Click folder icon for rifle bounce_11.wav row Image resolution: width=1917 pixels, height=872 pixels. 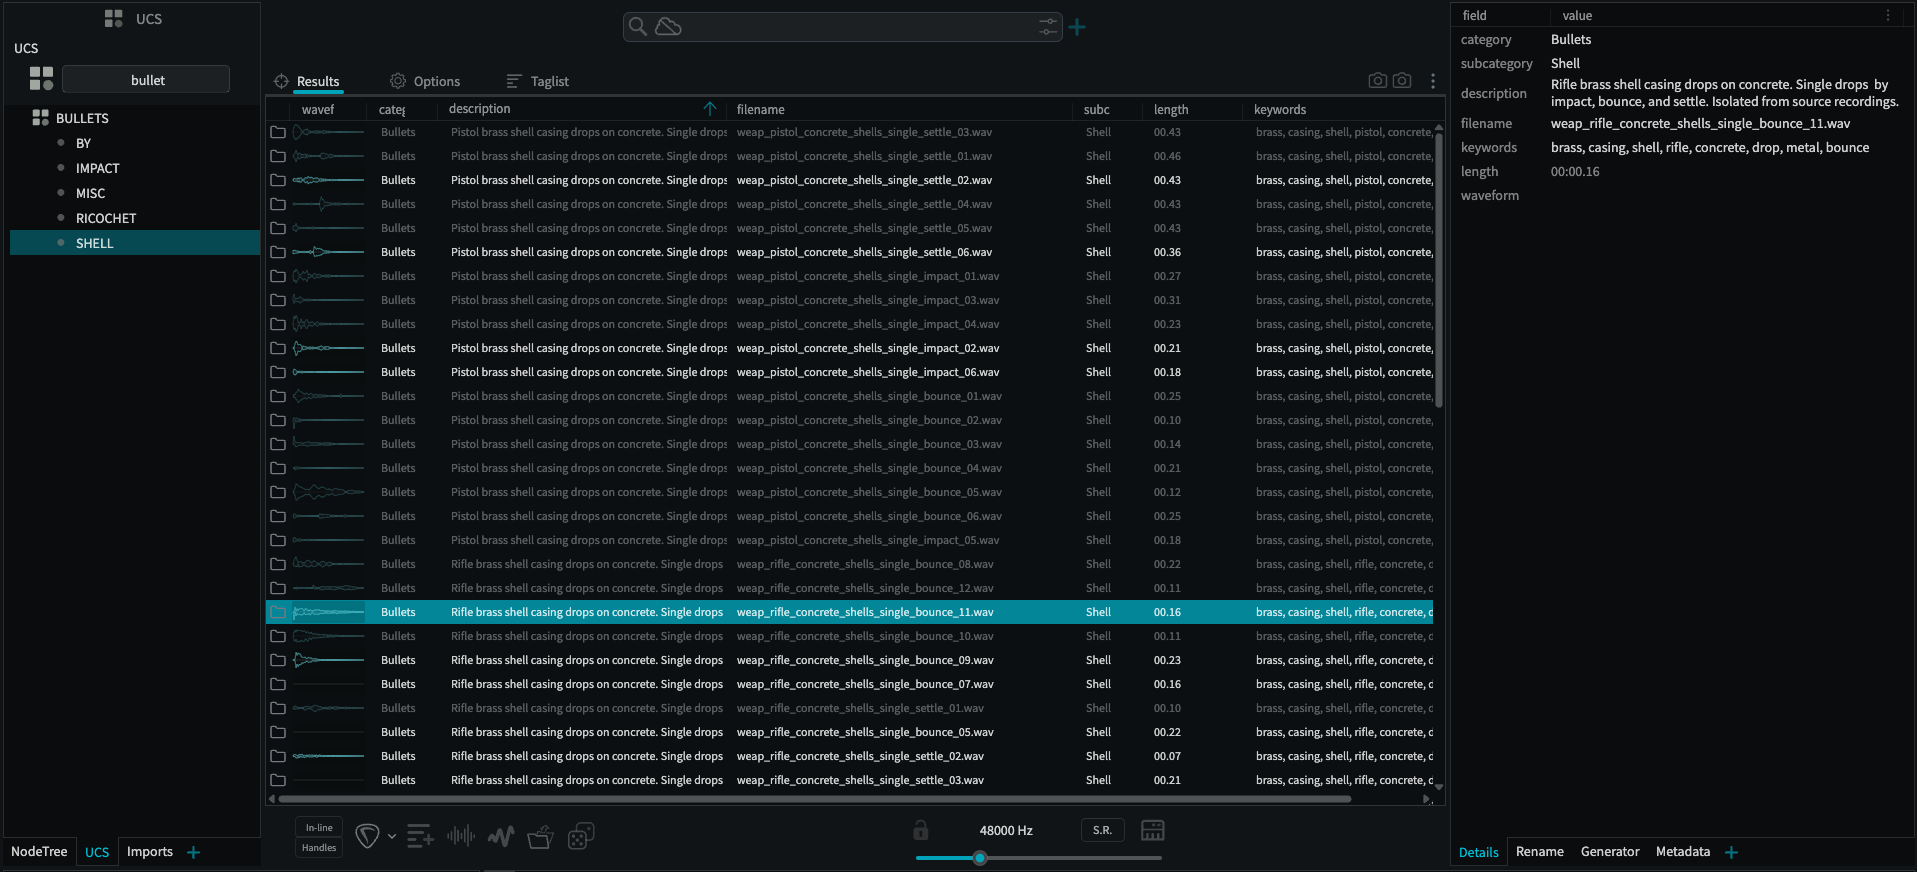click(x=278, y=612)
